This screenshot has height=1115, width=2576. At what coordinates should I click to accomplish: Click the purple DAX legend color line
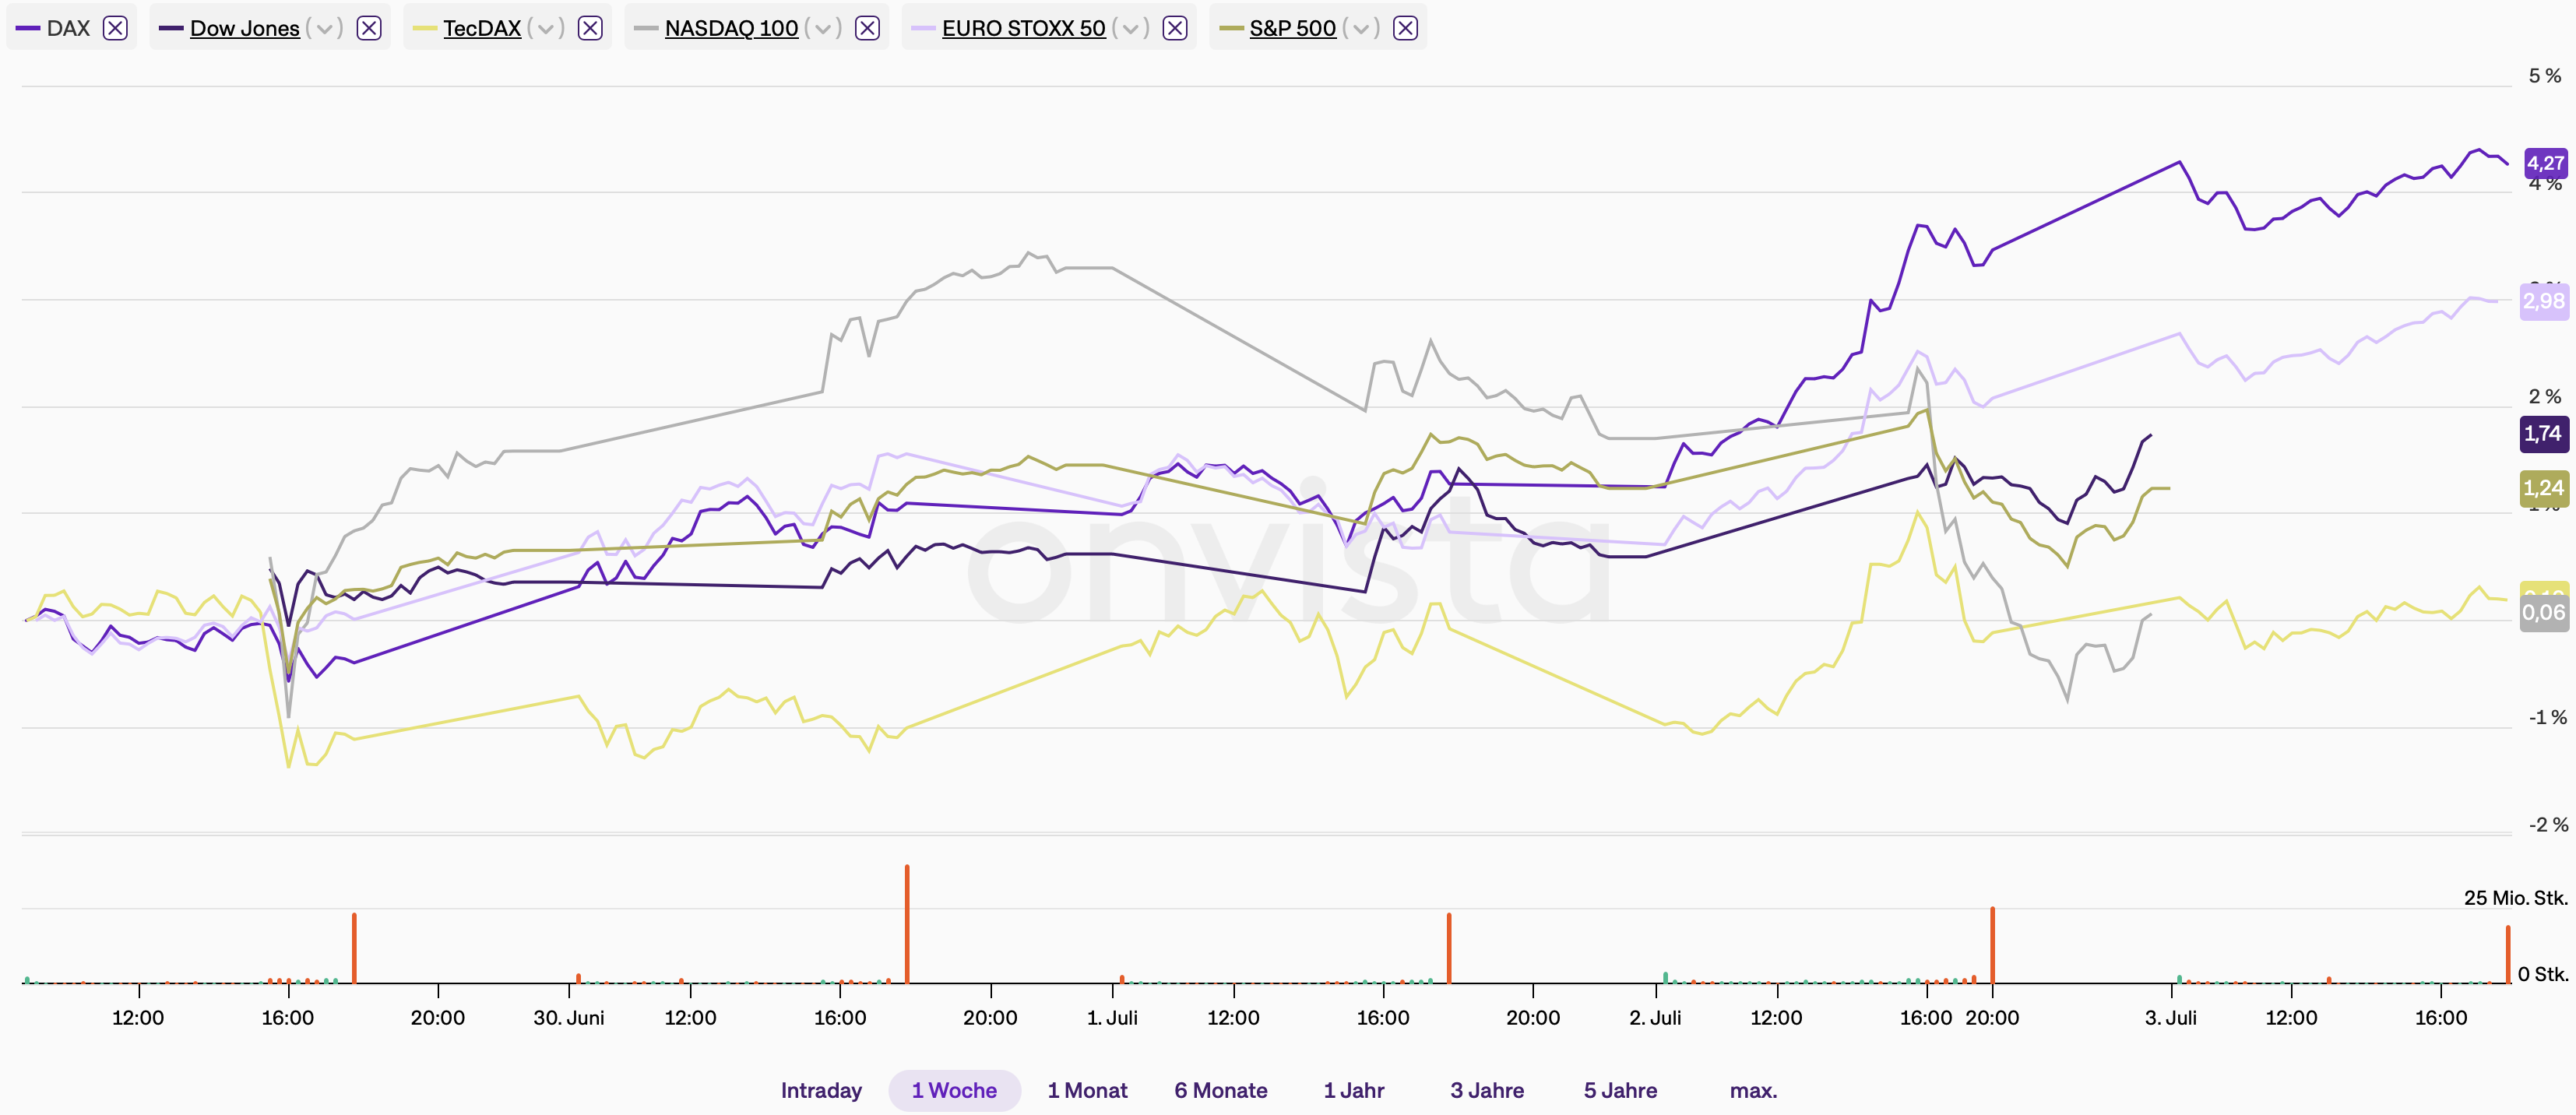pos(28,28)
